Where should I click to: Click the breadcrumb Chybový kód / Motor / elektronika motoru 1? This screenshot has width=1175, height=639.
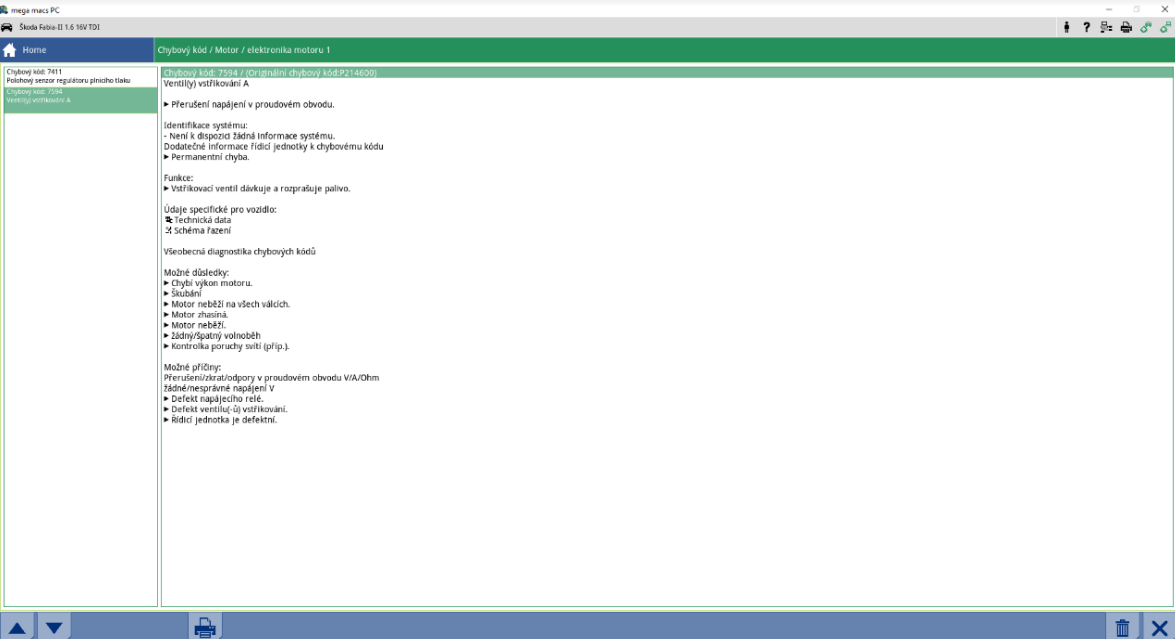click(244, 50)
